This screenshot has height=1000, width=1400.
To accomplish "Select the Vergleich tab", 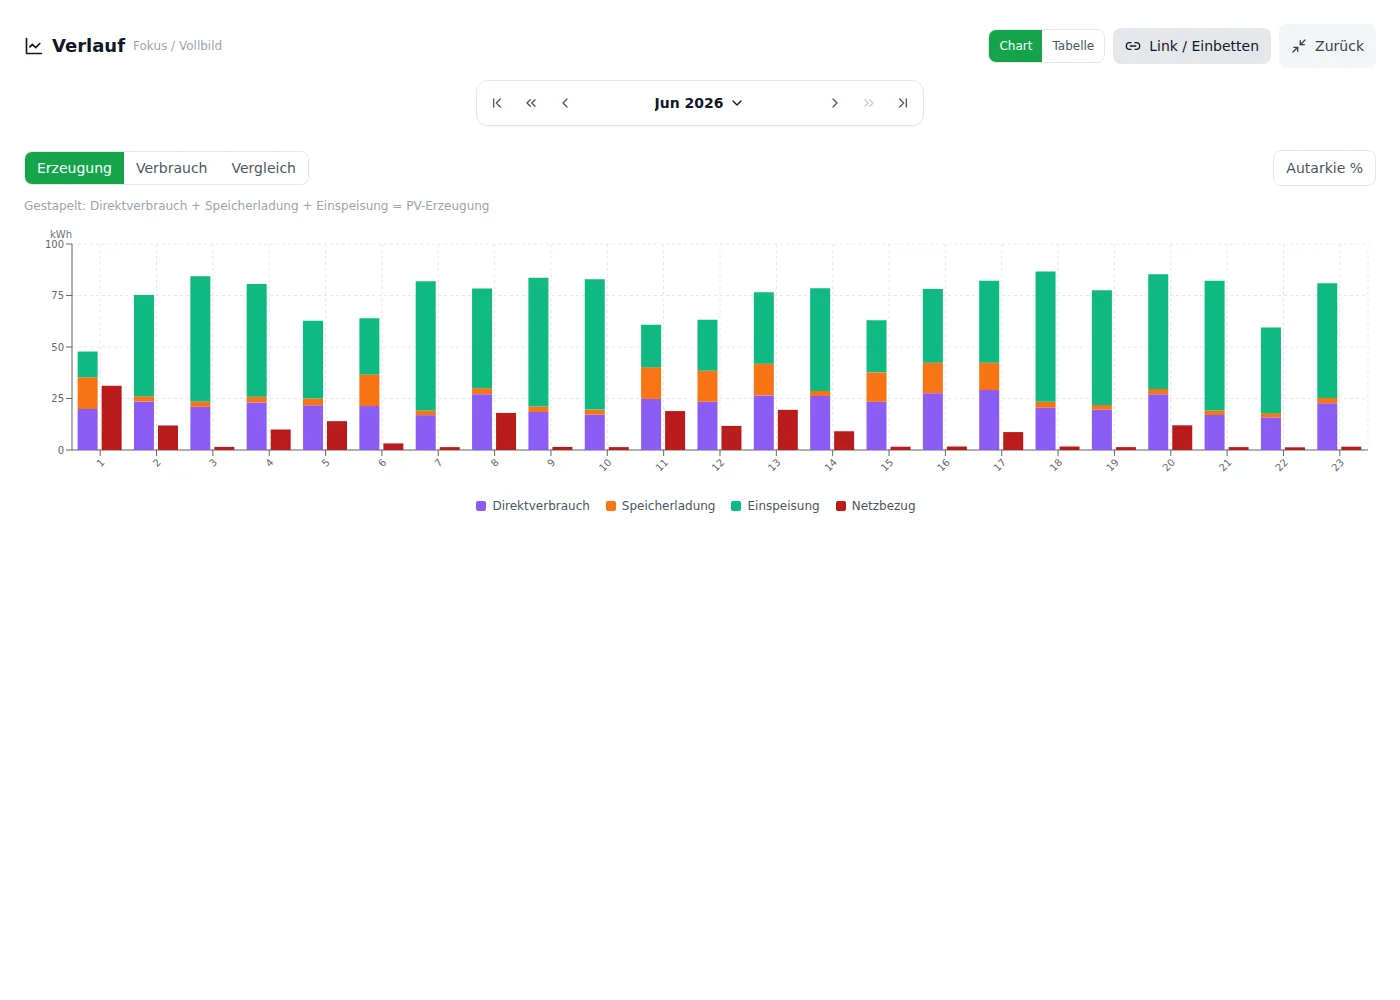I will [x=264, y=168].
